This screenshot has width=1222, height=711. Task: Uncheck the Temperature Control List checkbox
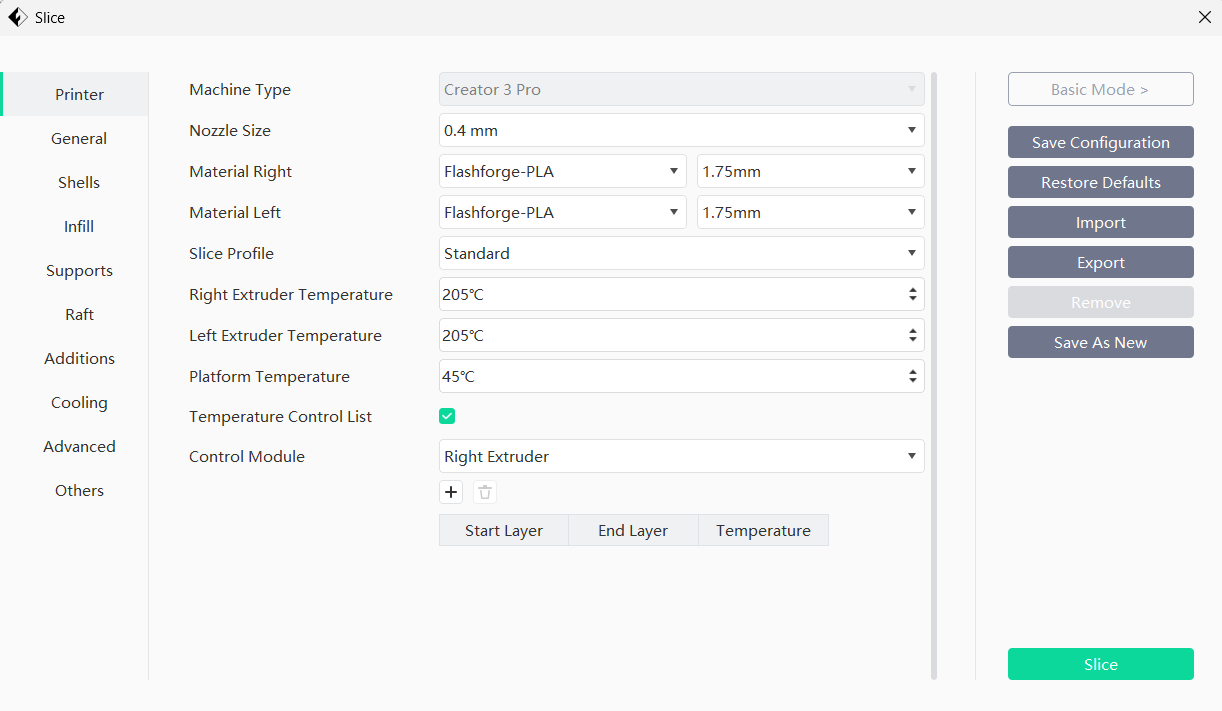pyautogui.click(x=447, y=416)
